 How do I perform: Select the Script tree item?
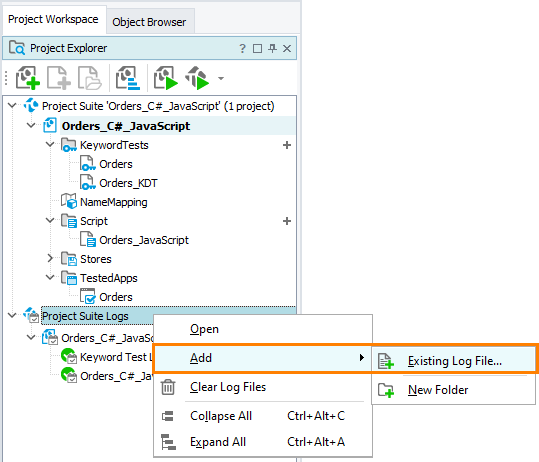pos(94,221)
